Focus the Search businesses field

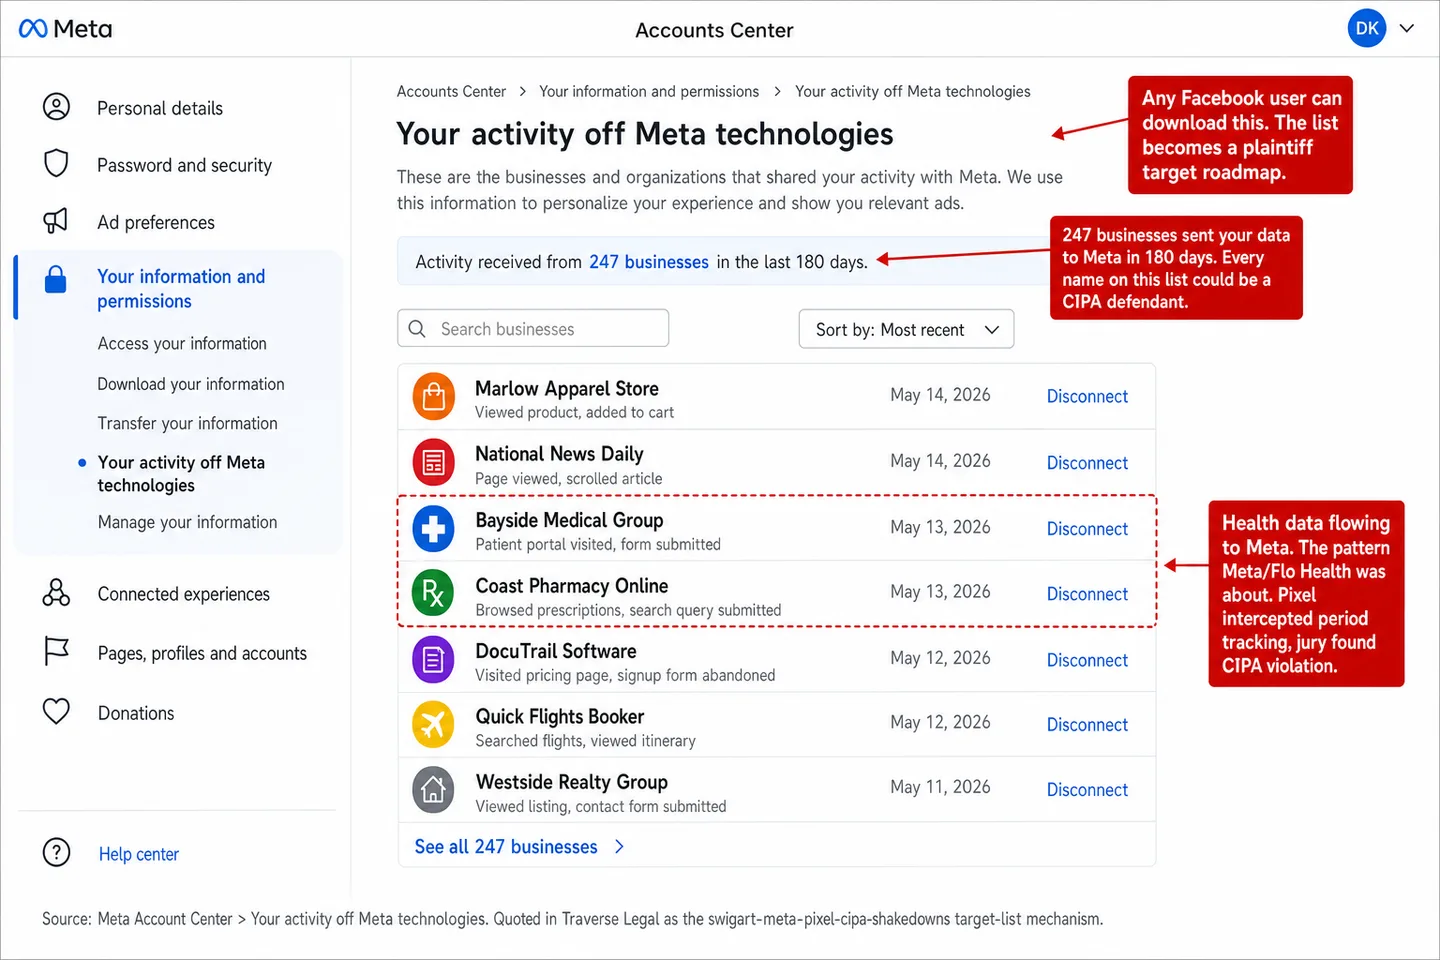tap(533, 328)
